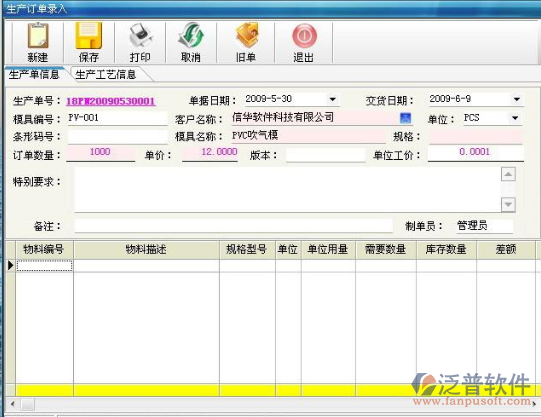Cancel changes with the 取消 icon
This screenshot has width=541, height=417.
[191, 36]
